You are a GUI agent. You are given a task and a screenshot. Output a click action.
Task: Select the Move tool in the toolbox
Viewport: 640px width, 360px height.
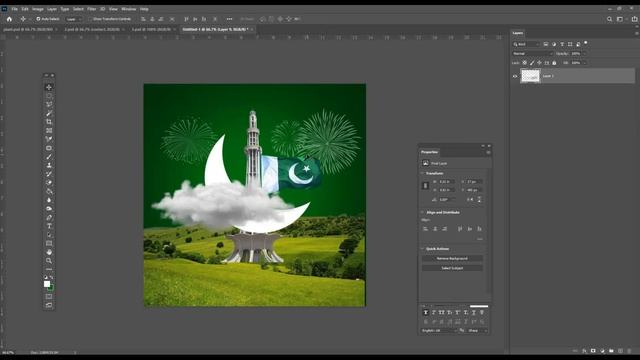point(49,87)
